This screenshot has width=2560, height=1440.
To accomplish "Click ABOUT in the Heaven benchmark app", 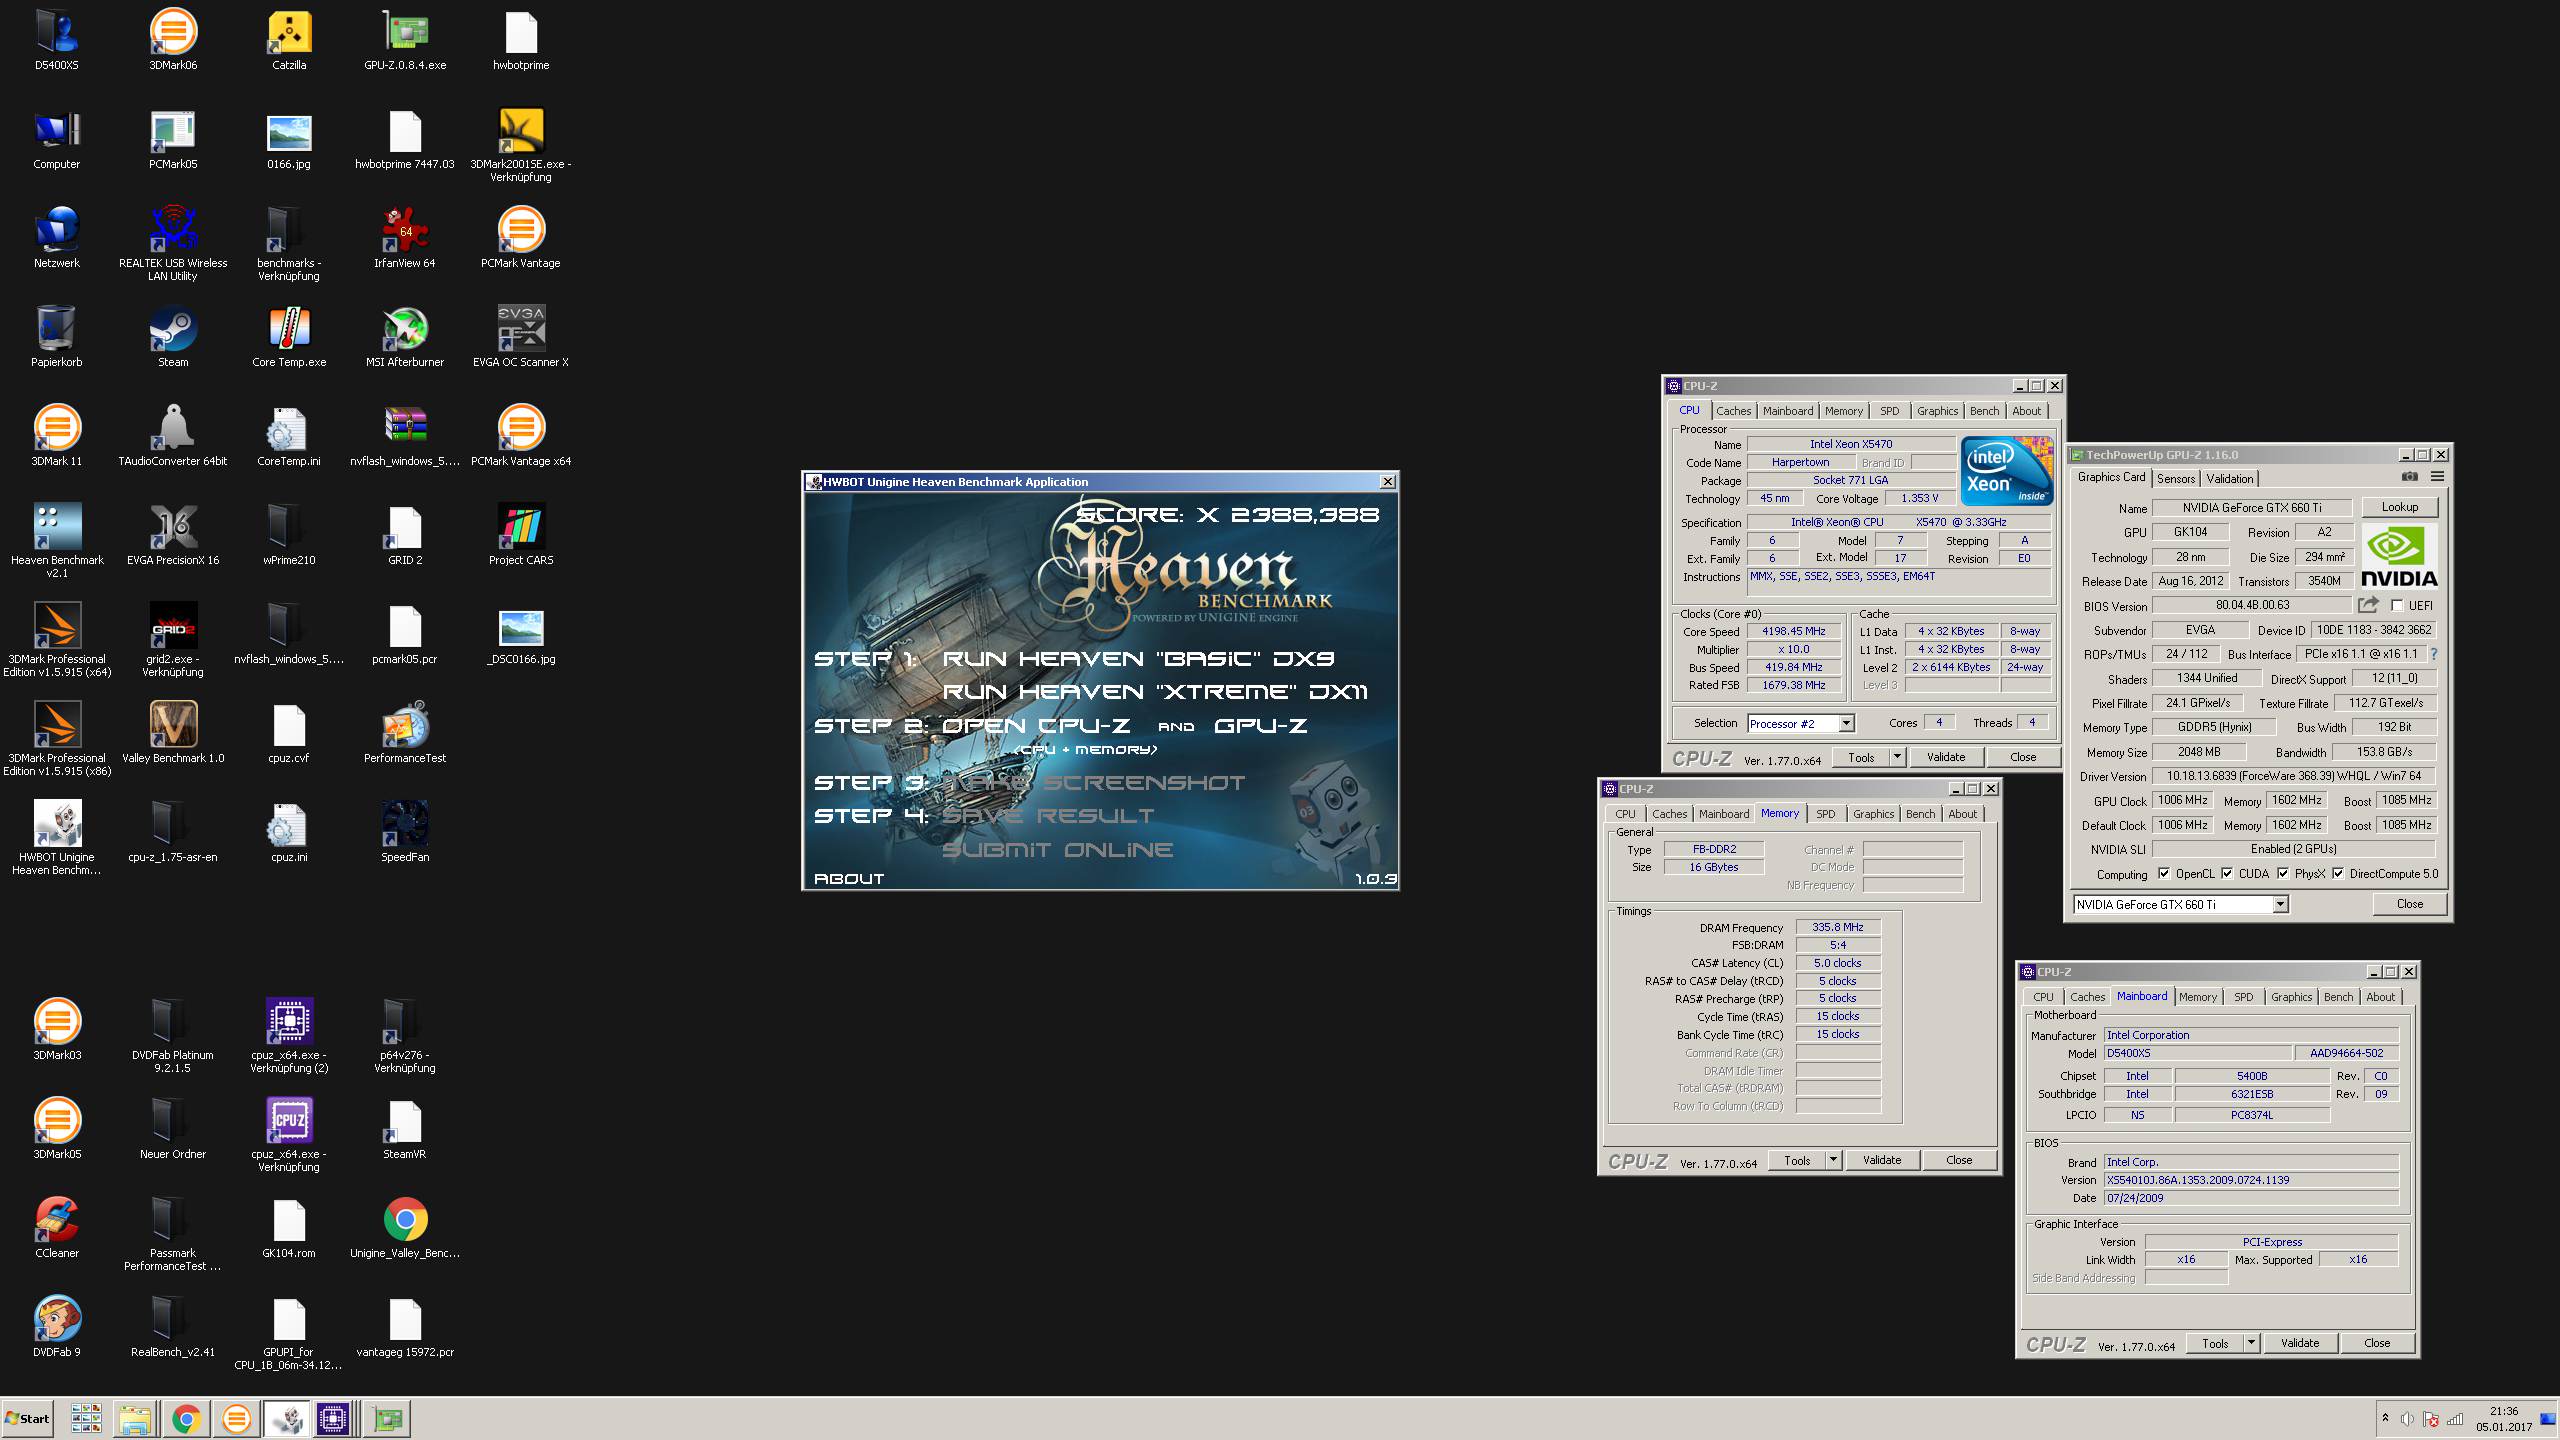I will 849,879.
